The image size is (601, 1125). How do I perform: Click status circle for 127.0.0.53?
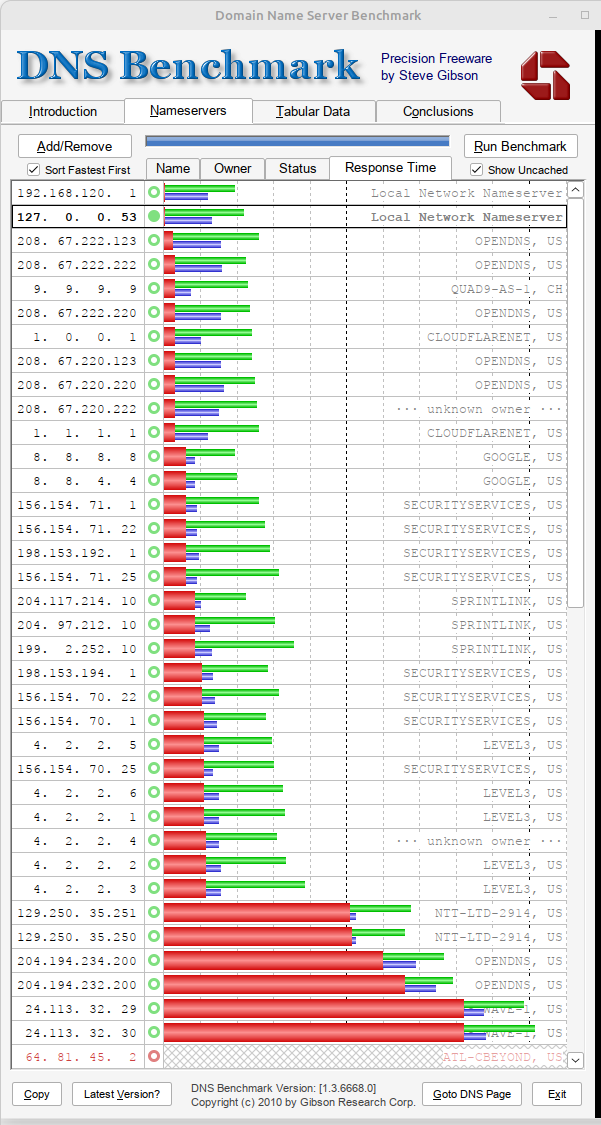point(153,216)
